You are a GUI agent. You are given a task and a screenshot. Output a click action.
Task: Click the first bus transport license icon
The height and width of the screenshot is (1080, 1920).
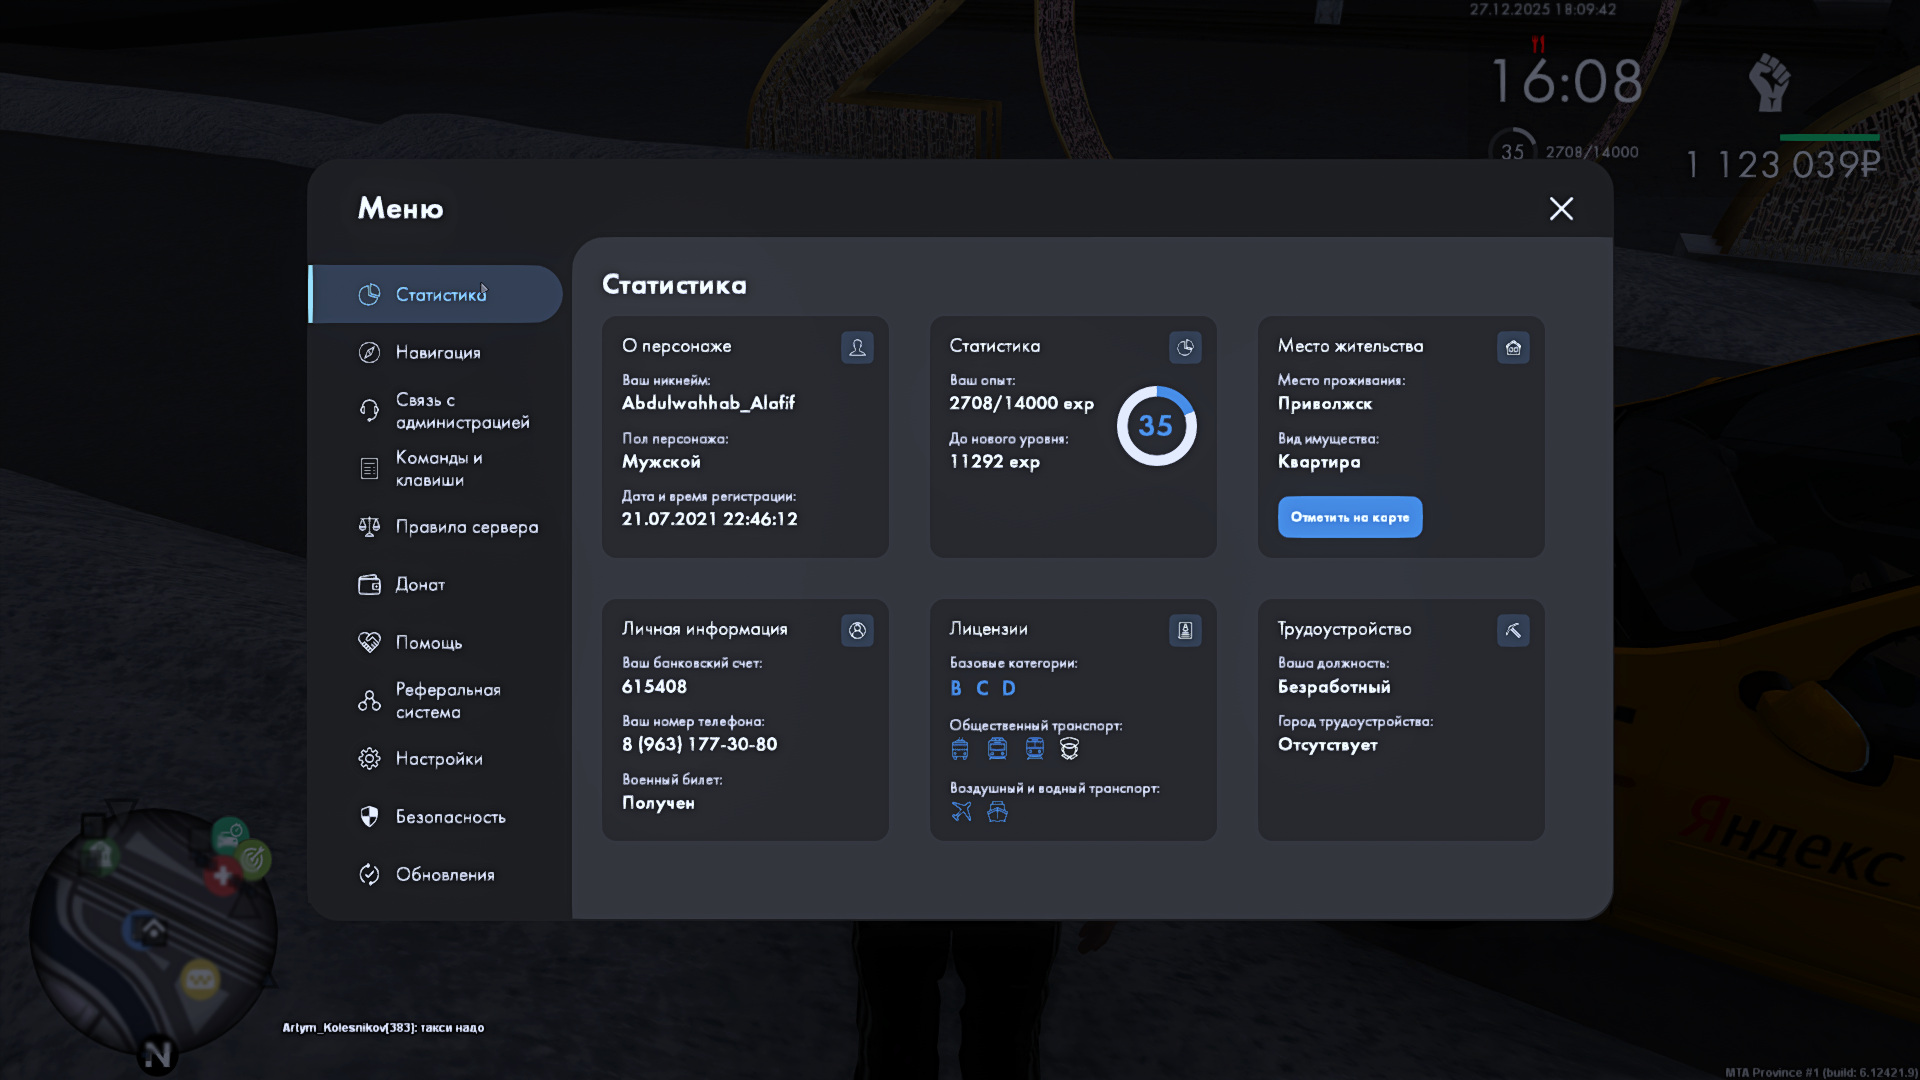(960, 749)
